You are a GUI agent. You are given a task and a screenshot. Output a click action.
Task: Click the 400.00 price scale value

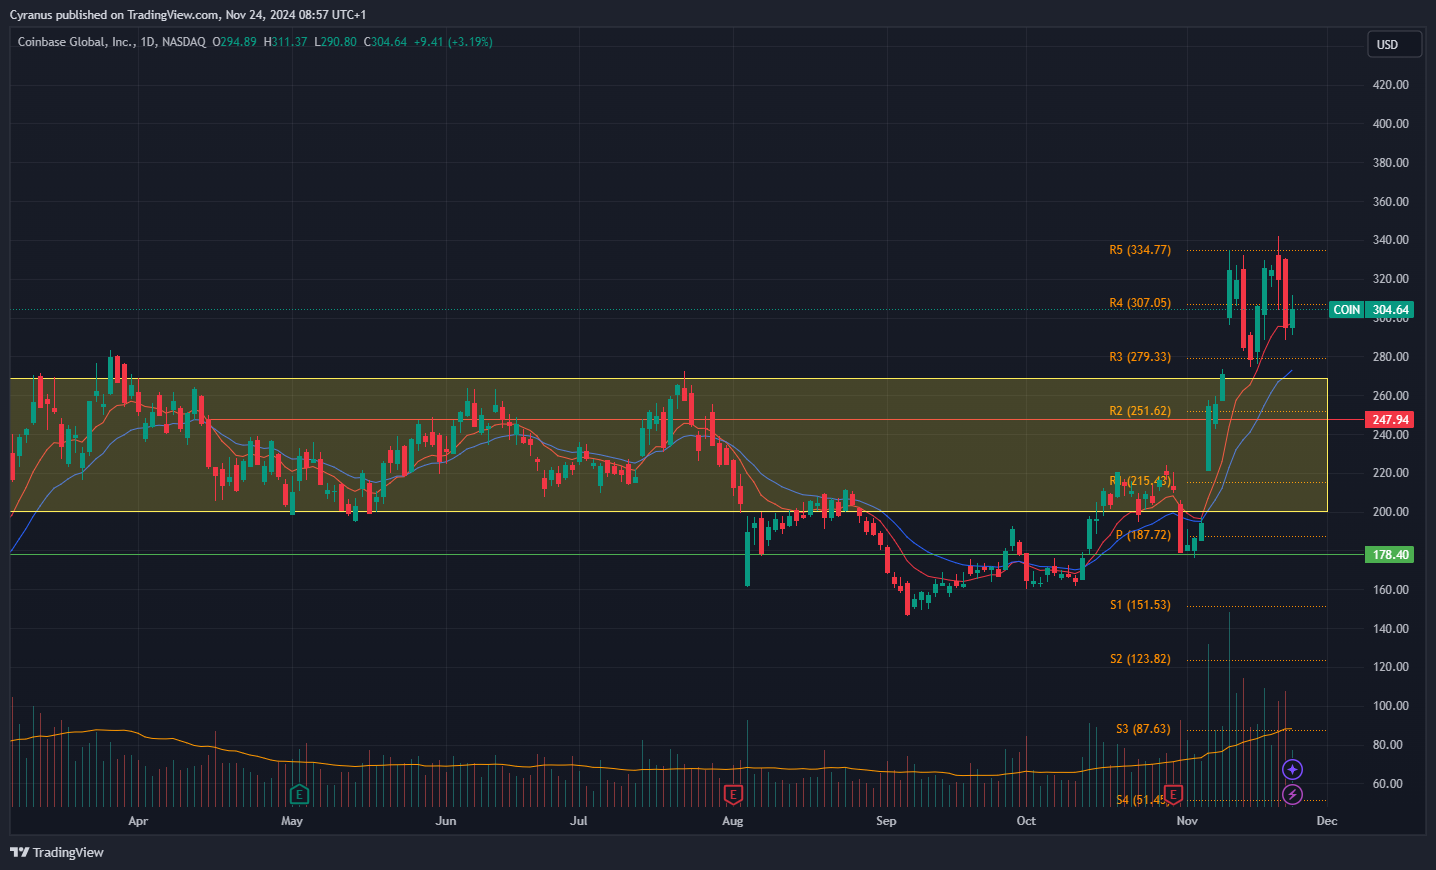(x=1390, y=124)
